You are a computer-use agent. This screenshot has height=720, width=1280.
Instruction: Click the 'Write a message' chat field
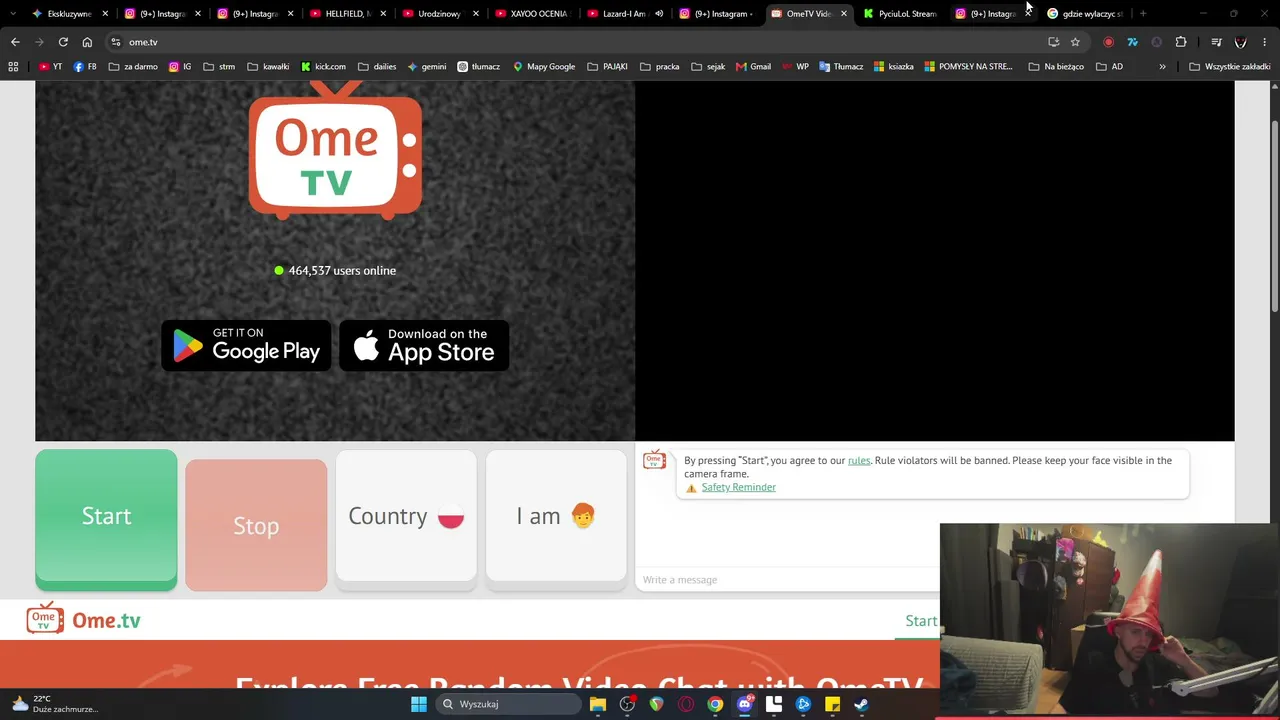pos(788,580)
